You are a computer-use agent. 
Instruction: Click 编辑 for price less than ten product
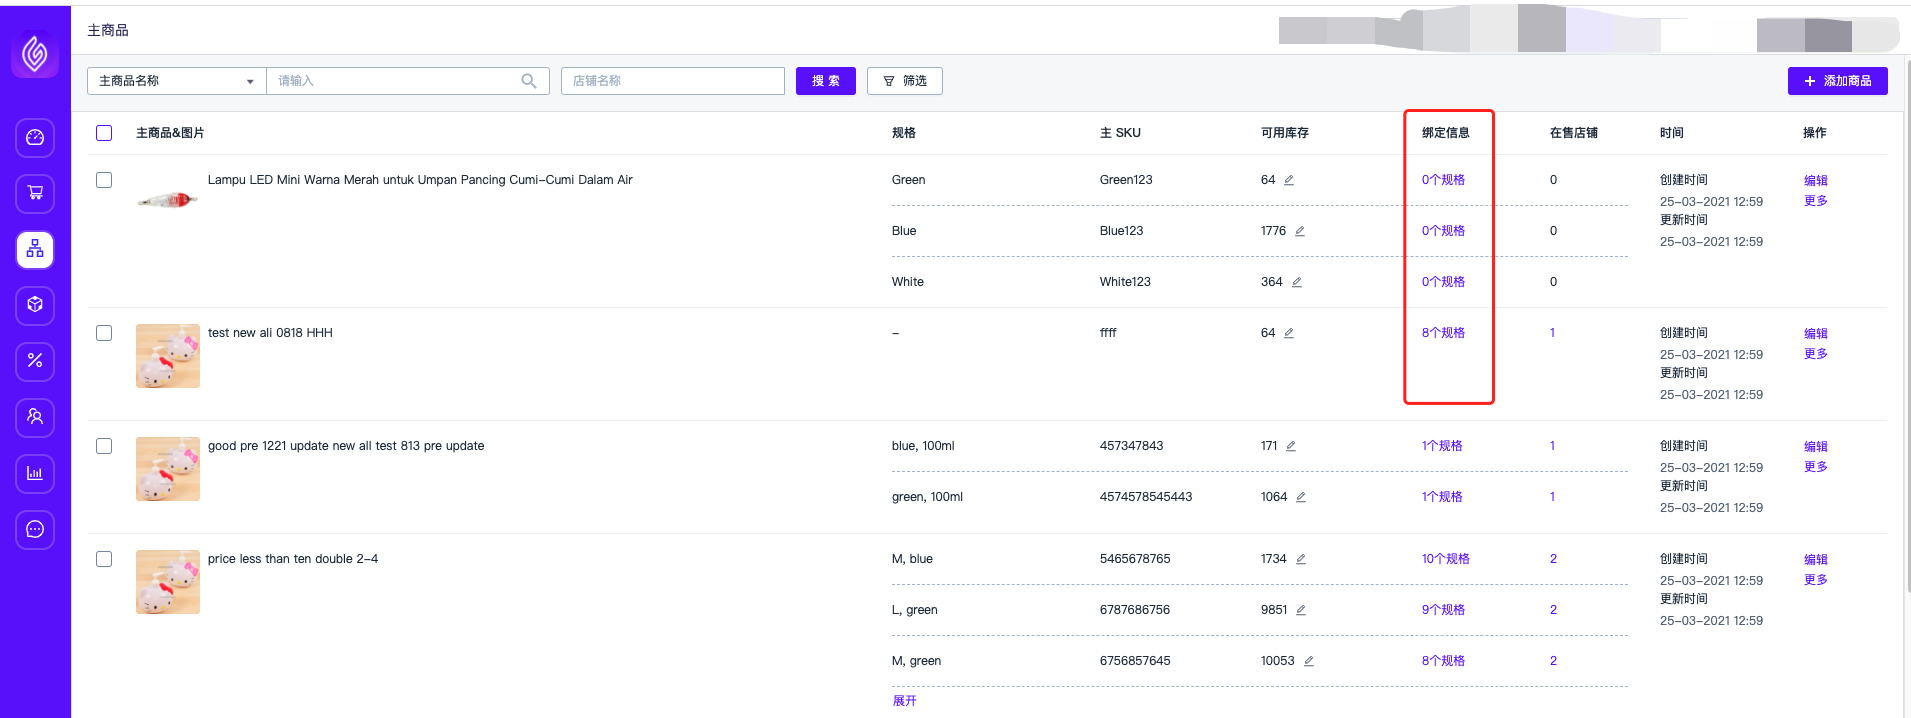pyautogui.click(x=1815, y=560)
